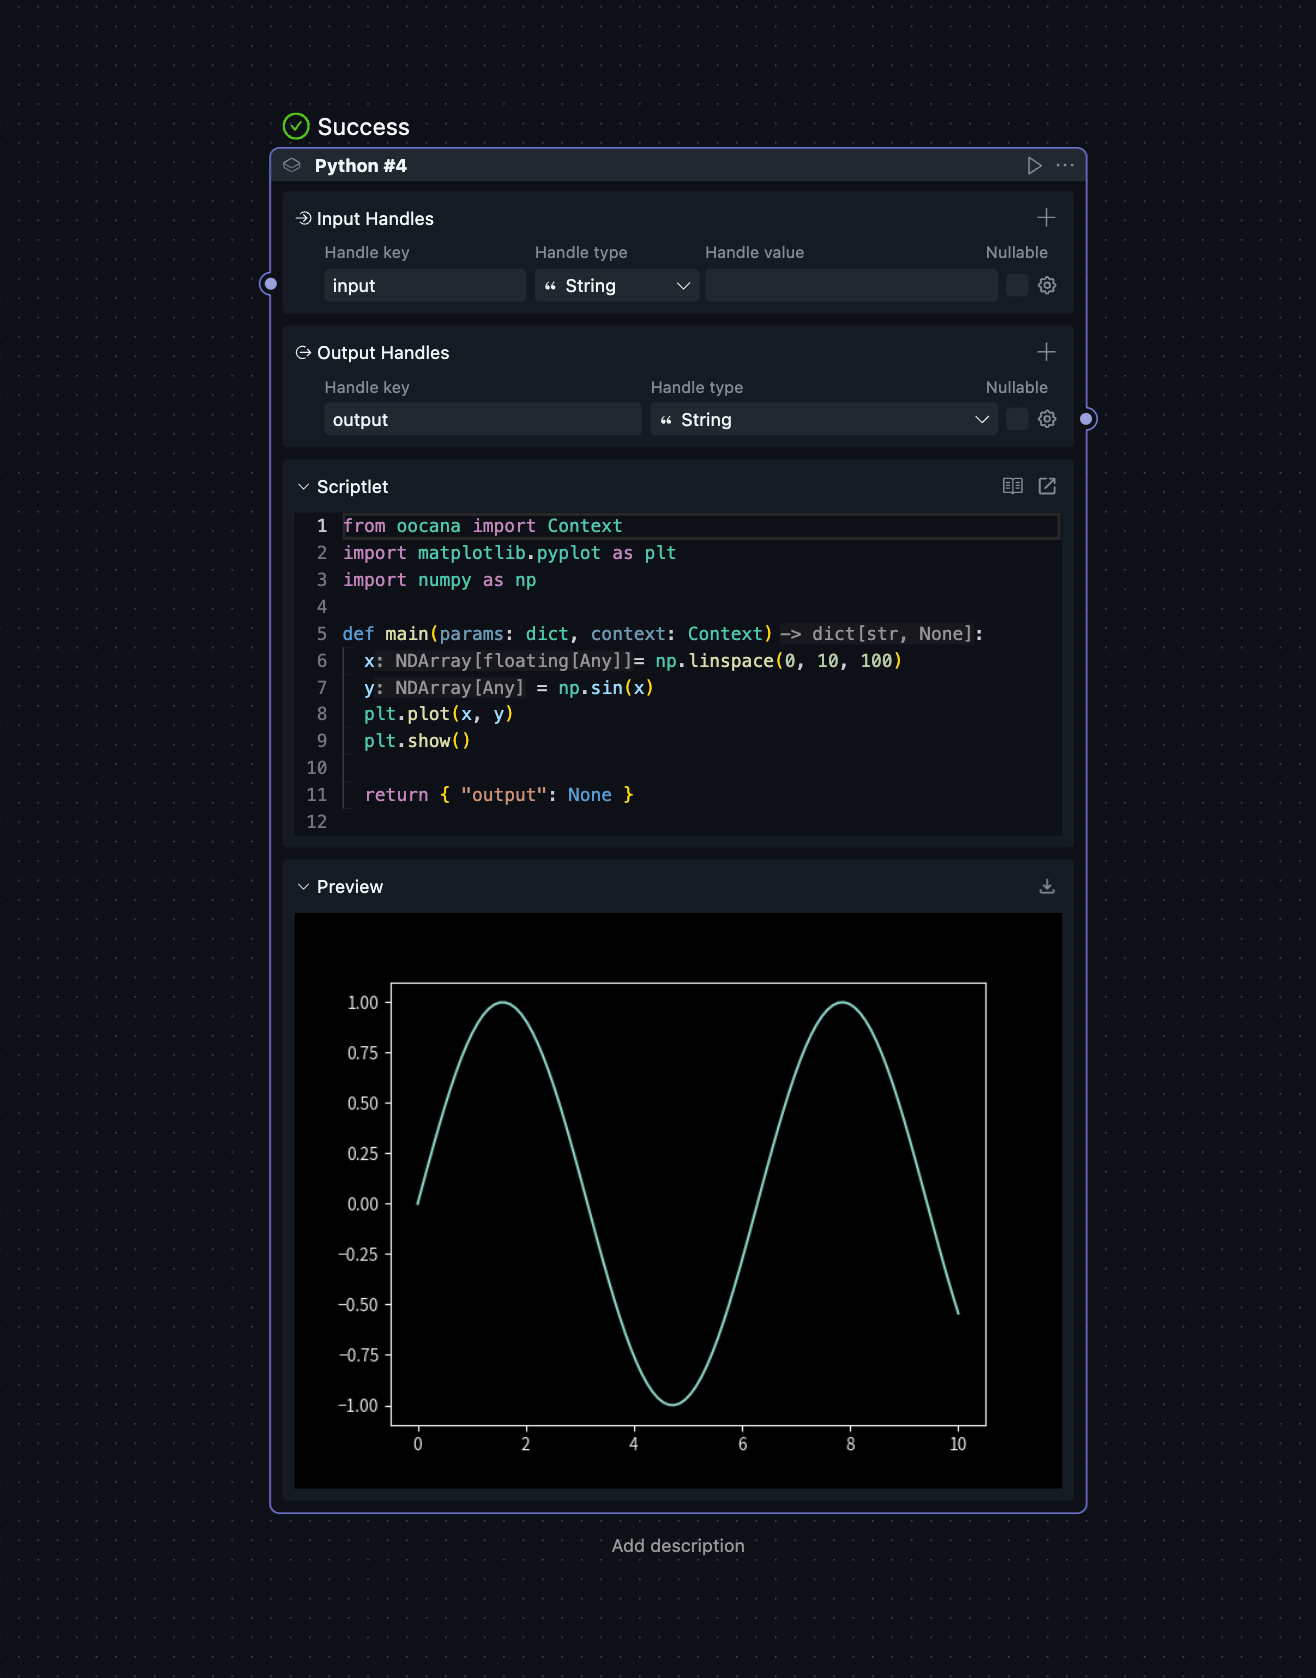
Task: Open the input handle type String dropdown
Action: click(x=616, y=286)
